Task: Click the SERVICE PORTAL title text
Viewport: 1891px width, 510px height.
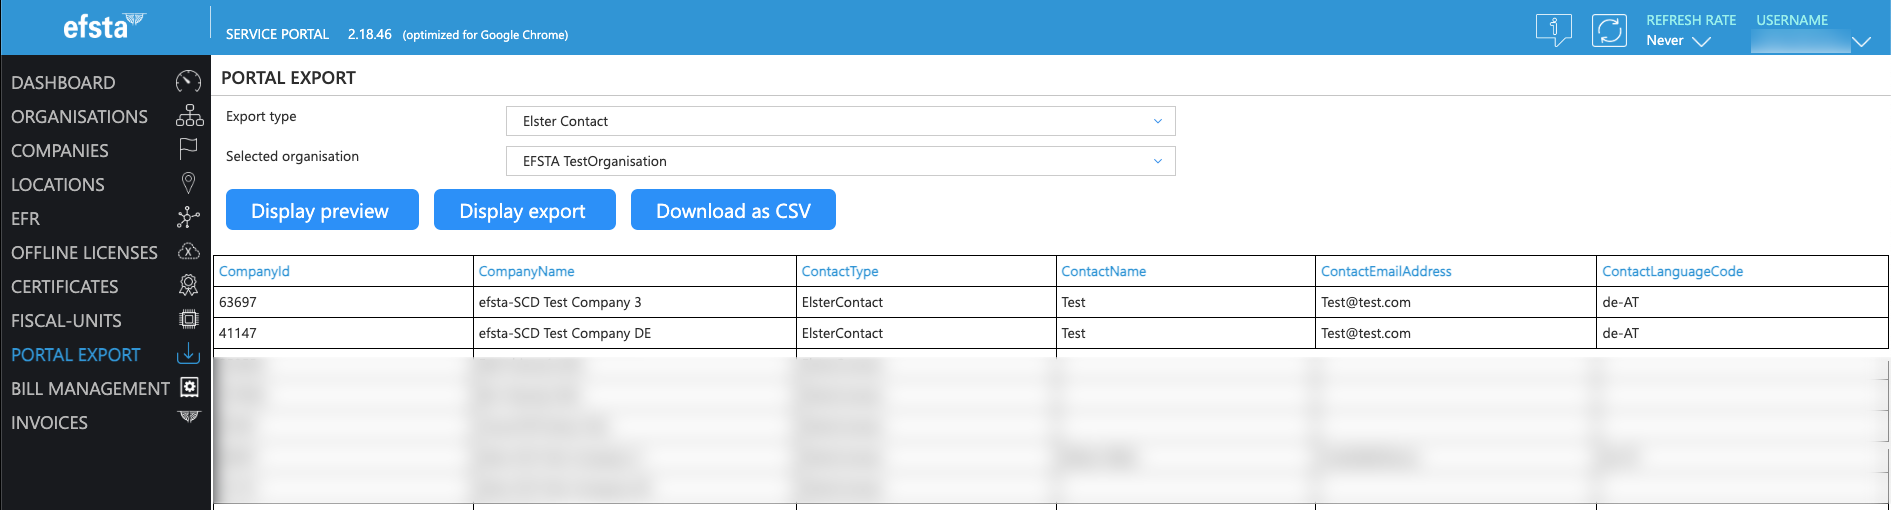Action: click(x=277, y=34)
